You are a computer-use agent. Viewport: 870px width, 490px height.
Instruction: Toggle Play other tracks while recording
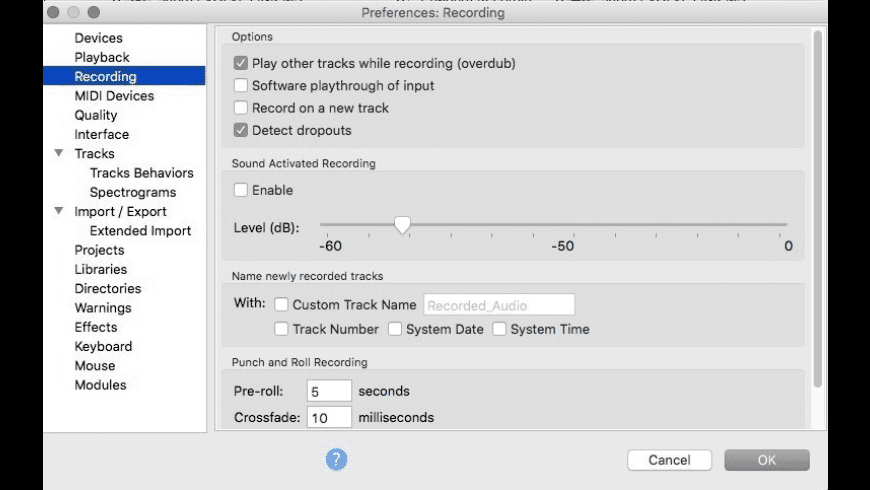click(240, 64)
